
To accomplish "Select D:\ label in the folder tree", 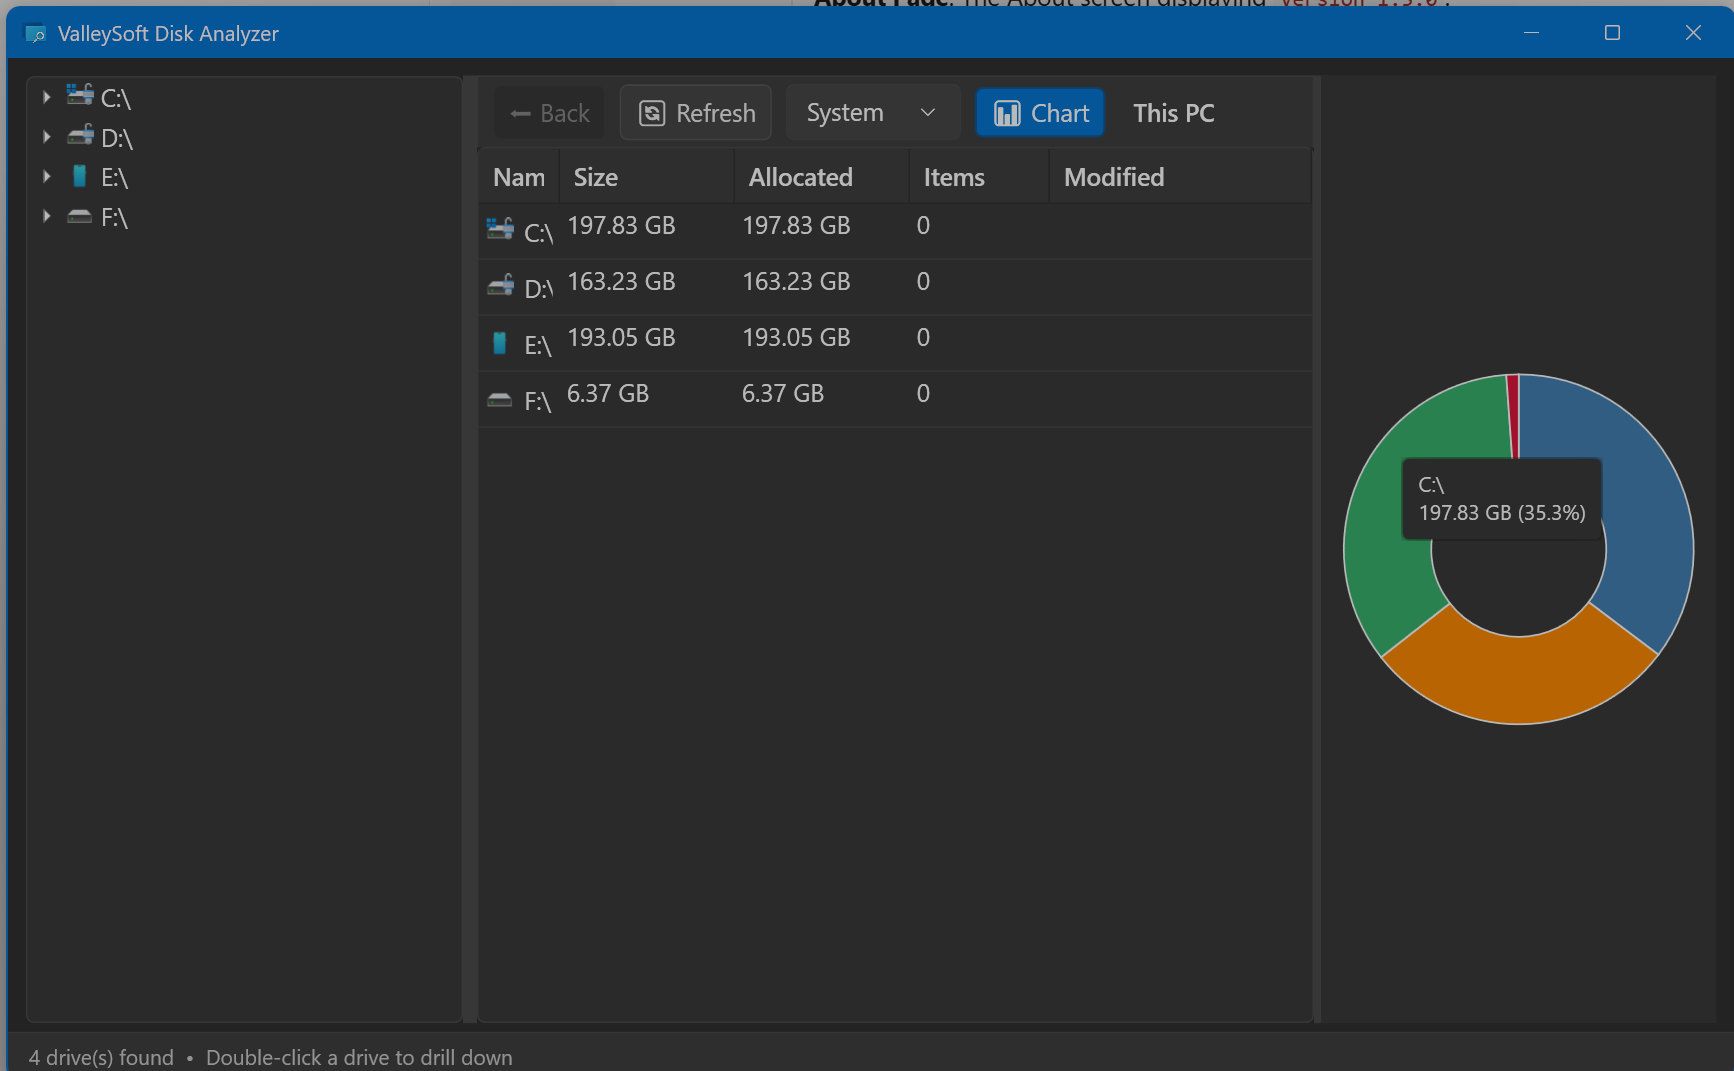I will pyautogui.click(x=117, y=138).
